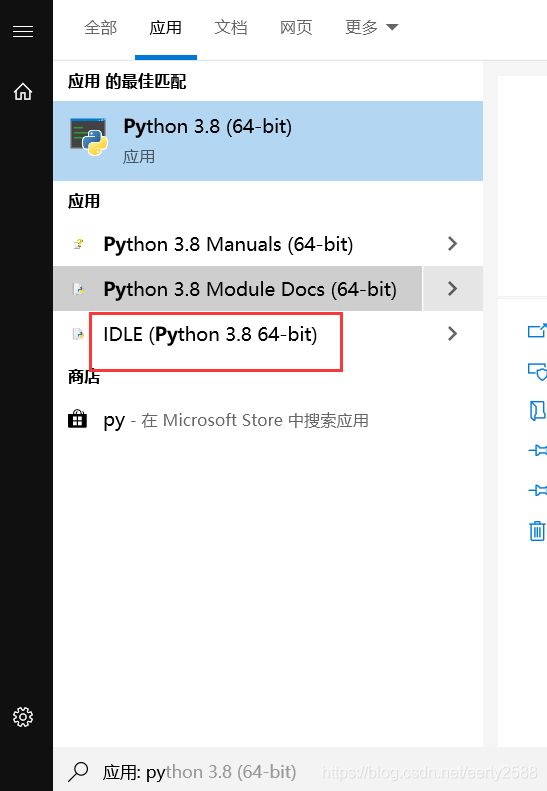Click the Microsoft Store bag icon

point(77,419)
